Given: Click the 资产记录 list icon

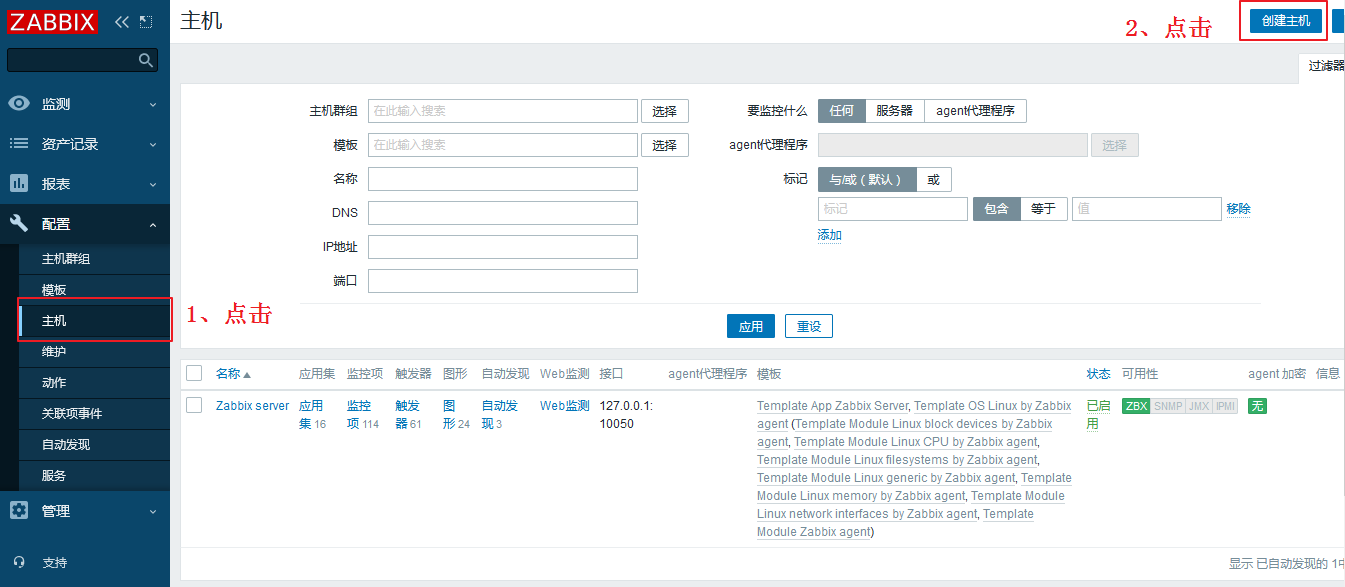Looking at the screenshot, I should click(x=19, y=143).
